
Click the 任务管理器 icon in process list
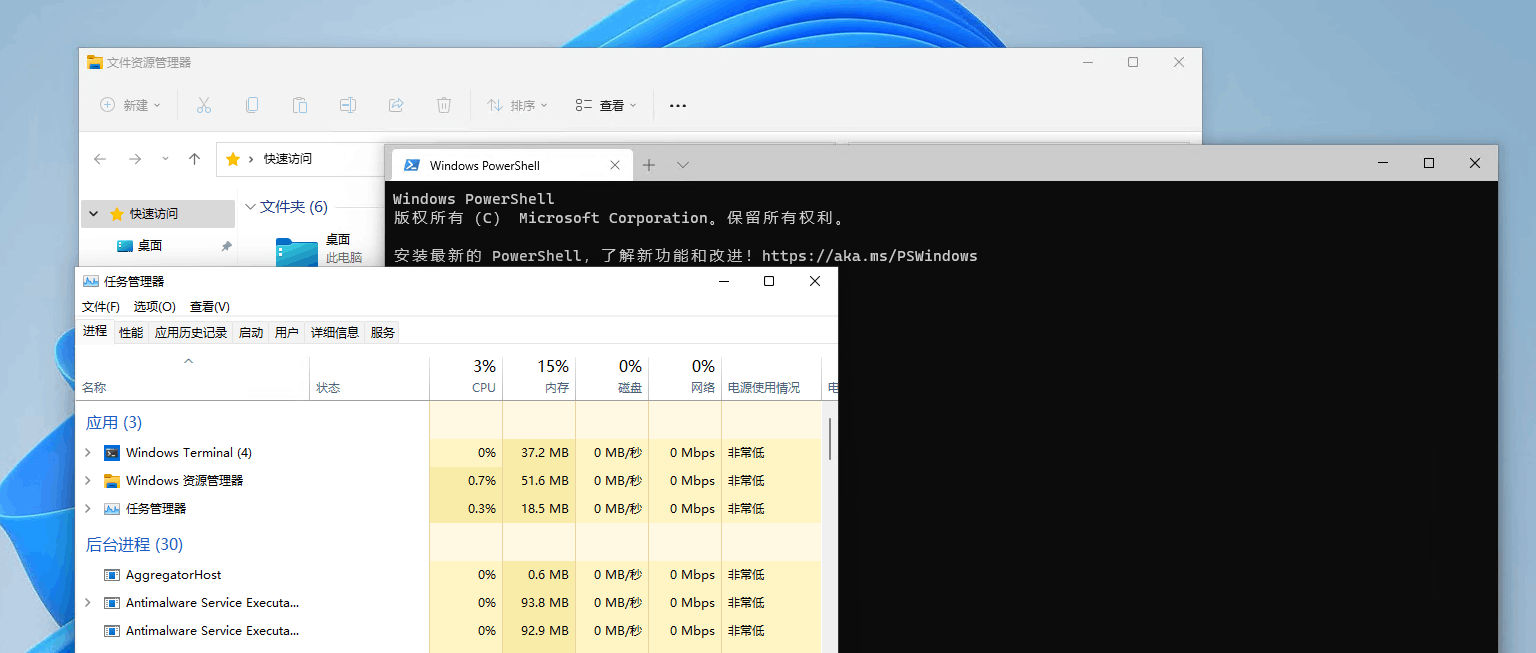pyautogui.click(x=112, y=509)
